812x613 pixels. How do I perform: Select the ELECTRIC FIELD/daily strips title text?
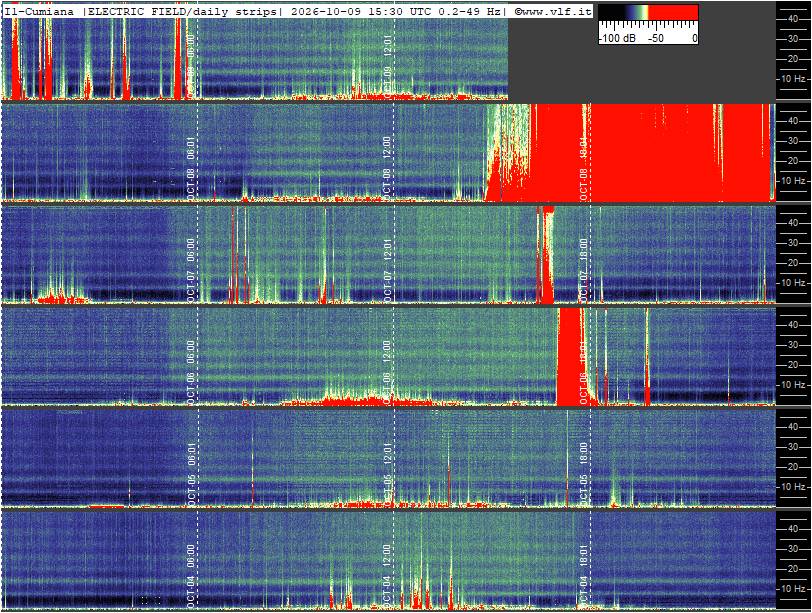pos(182,11)
